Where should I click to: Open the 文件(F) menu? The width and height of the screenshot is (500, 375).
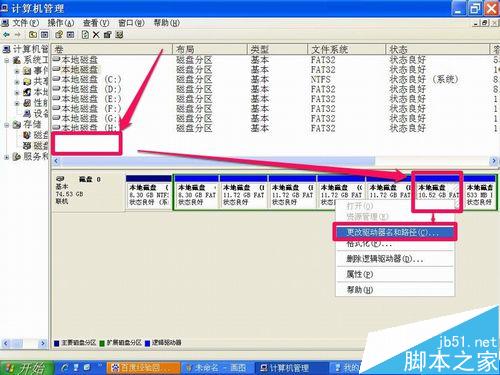click(25, 23)
